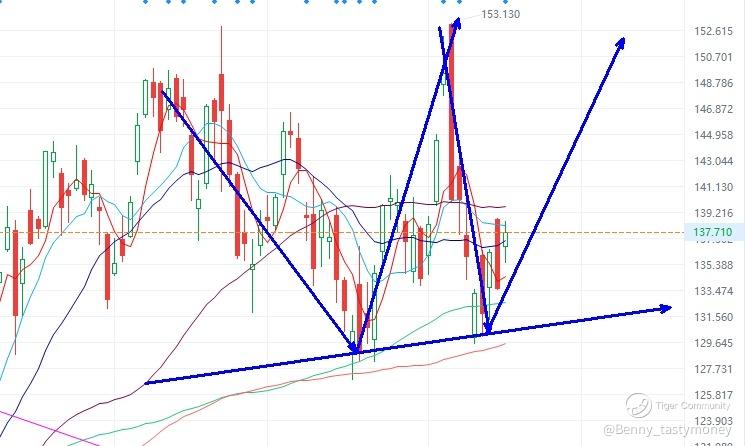The width and height of the screenshot is (745, 446).
Task: Select the 146.872 axis value
Action: click(x=713, y=109)
